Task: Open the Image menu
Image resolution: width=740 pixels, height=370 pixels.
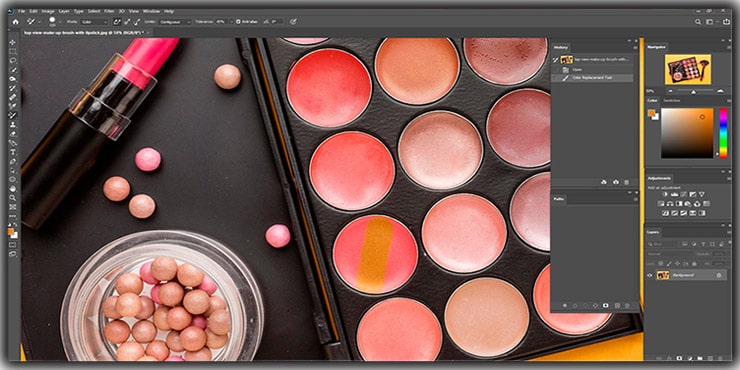Action: [x=48, y=11]
